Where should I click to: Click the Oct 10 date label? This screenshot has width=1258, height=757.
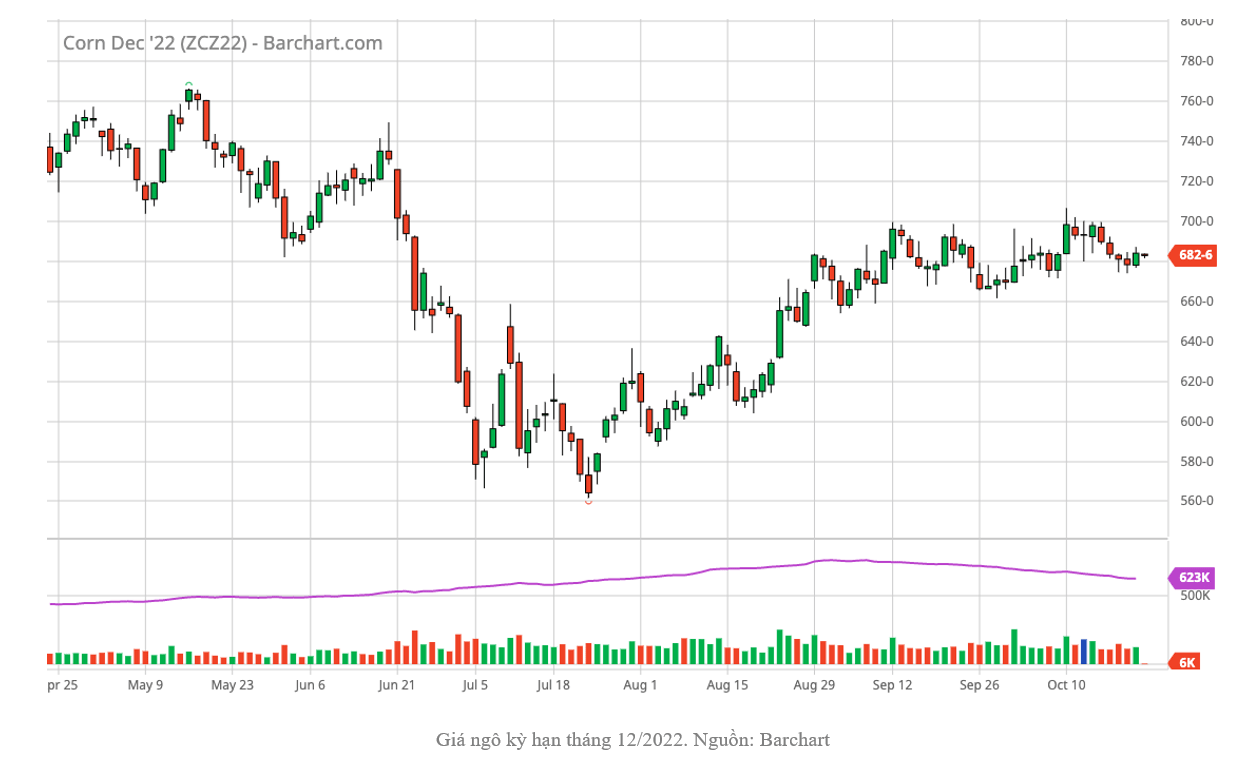1066,685
